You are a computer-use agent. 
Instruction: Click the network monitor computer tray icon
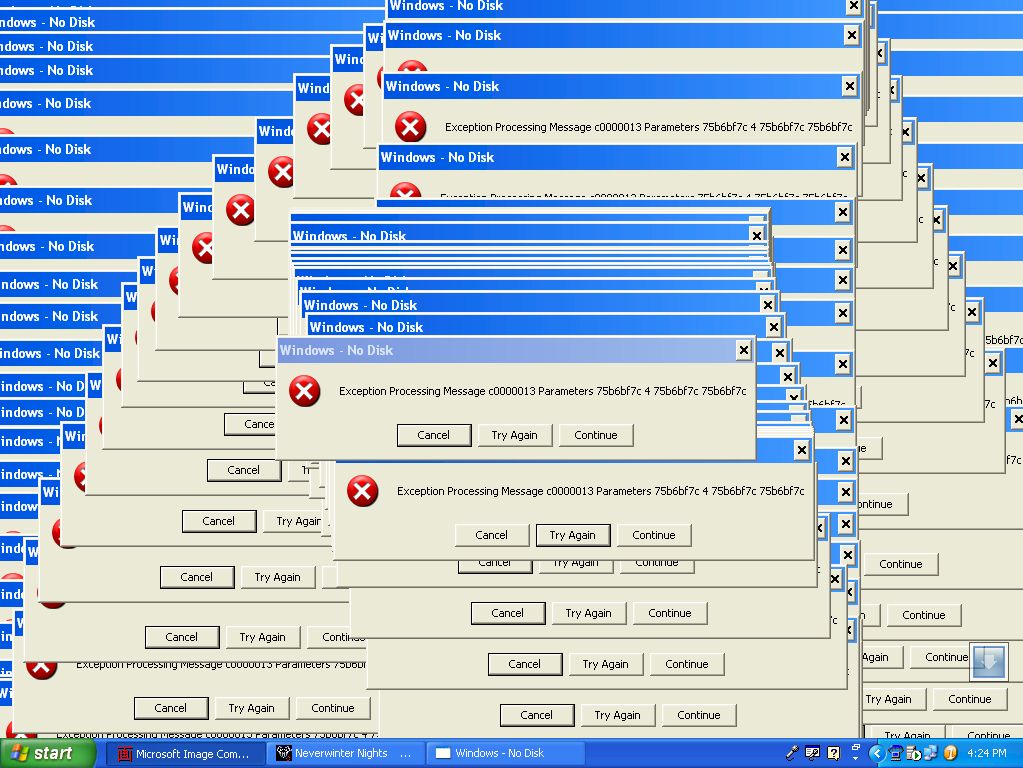(896, 754)
